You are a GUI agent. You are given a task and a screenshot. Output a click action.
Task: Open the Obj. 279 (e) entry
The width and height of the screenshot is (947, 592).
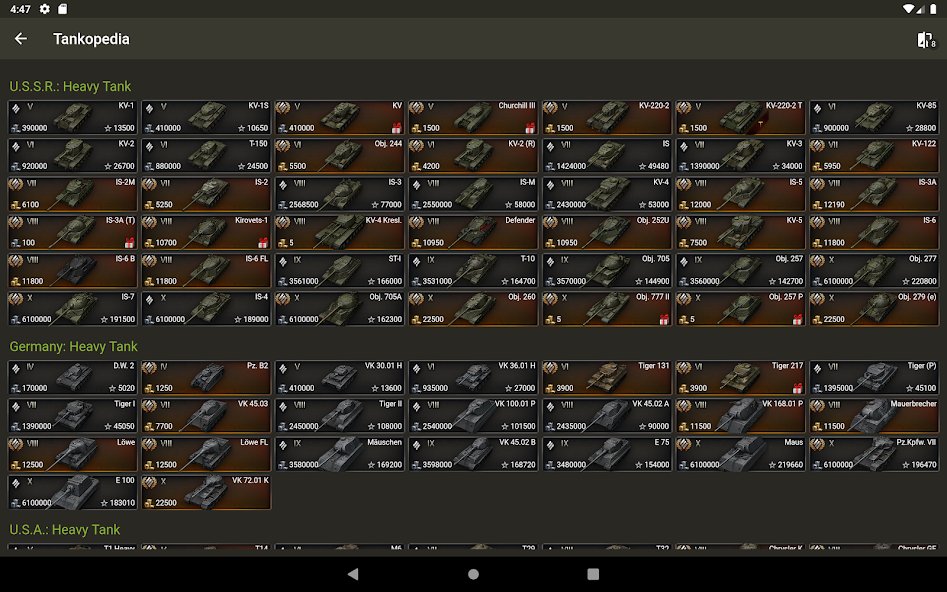874,307
